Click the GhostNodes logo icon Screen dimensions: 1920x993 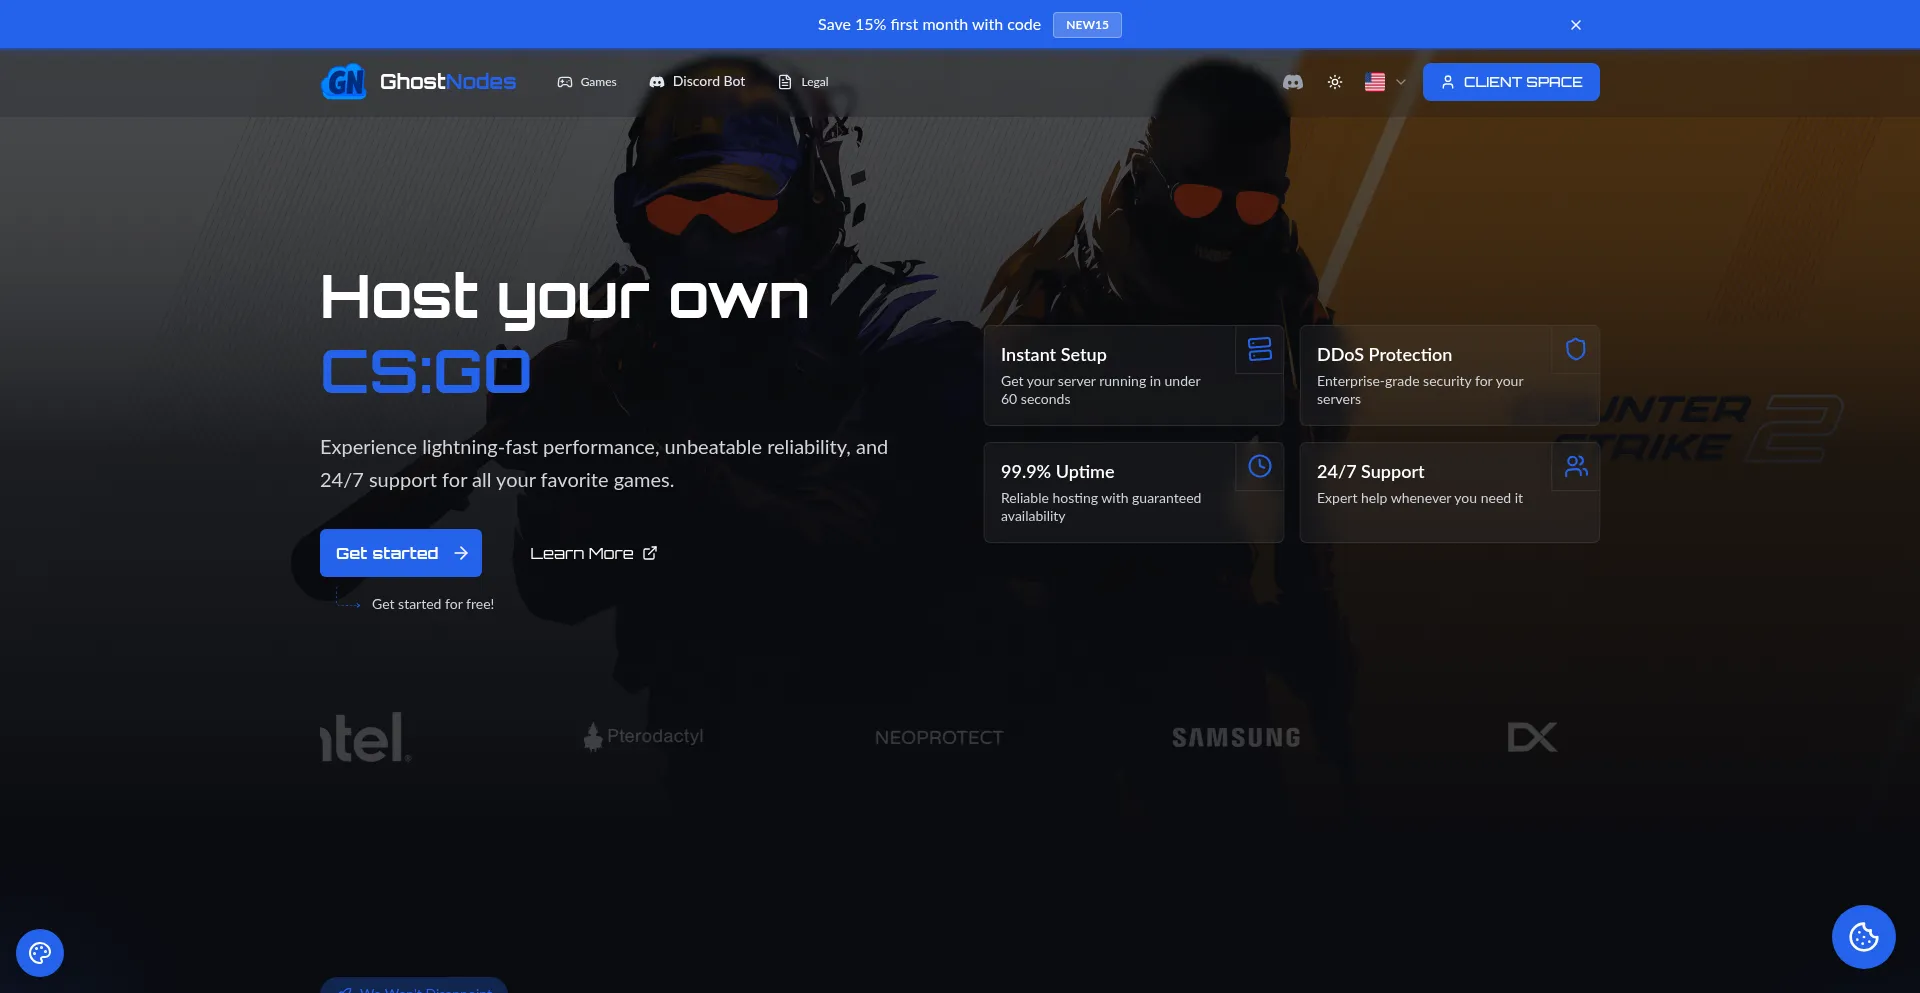tap(344, 82)
